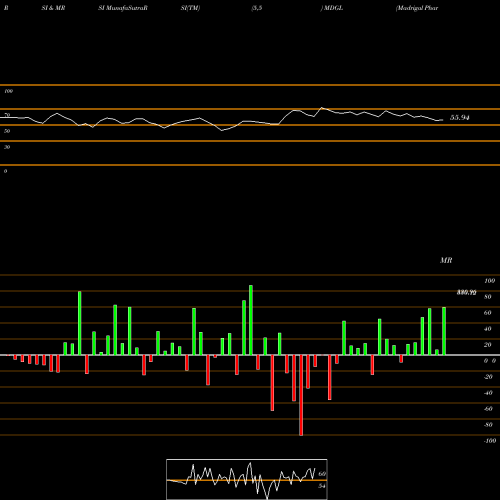The height and width of the screenshot is (500, 500).
Task: Click the 80 label on the MR axis
Action: click(x=488, y=297)
